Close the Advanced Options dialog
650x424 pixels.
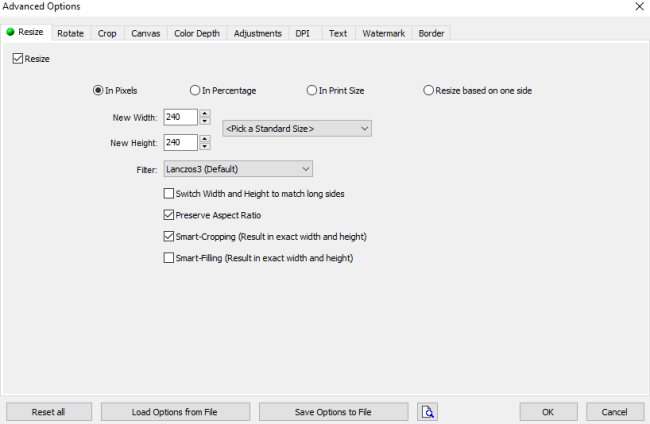[x=639, y=7]
